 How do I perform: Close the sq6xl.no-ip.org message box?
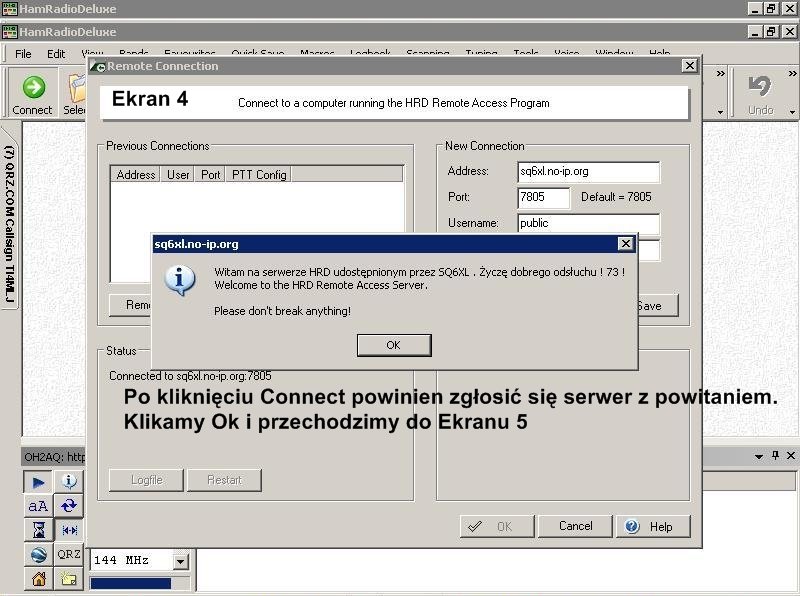click(626, 244)
